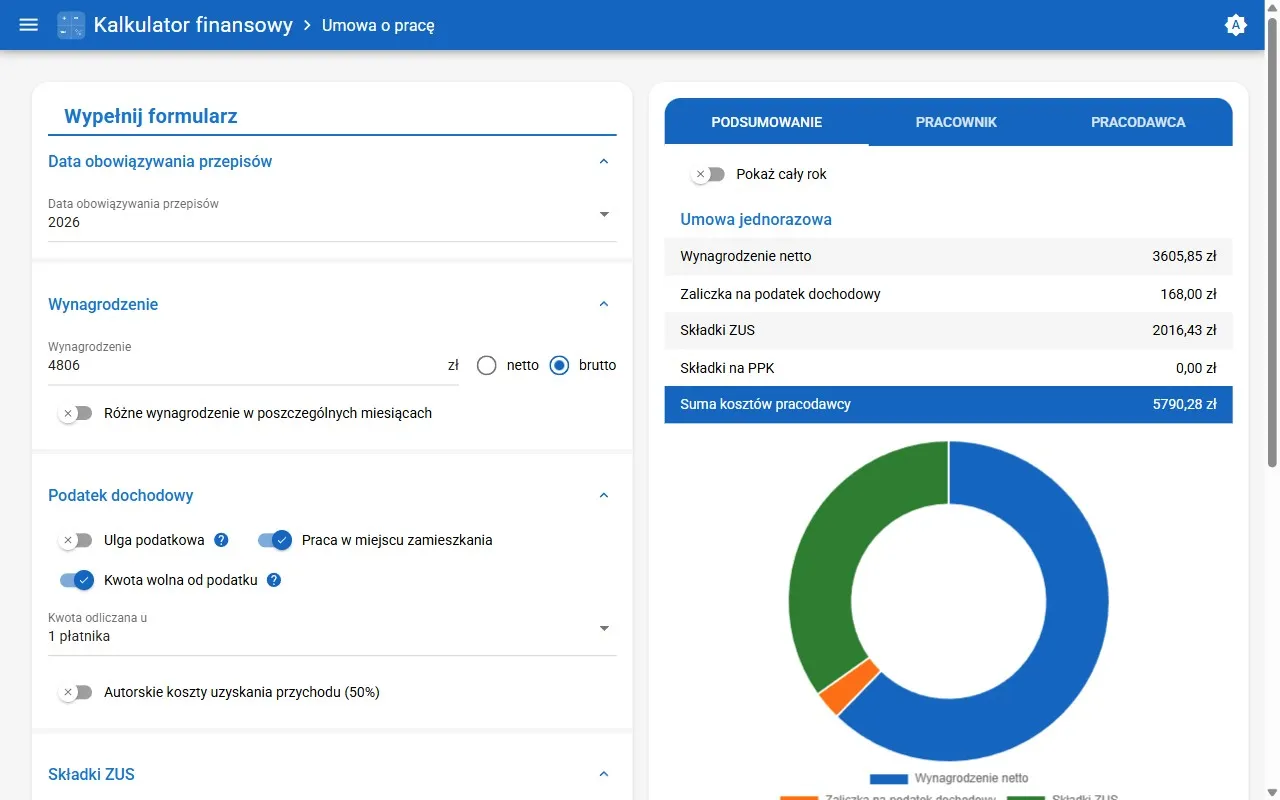Switch to the Pracodawca tab
Screen dimensions: 1280x800
pos(1138,122)
